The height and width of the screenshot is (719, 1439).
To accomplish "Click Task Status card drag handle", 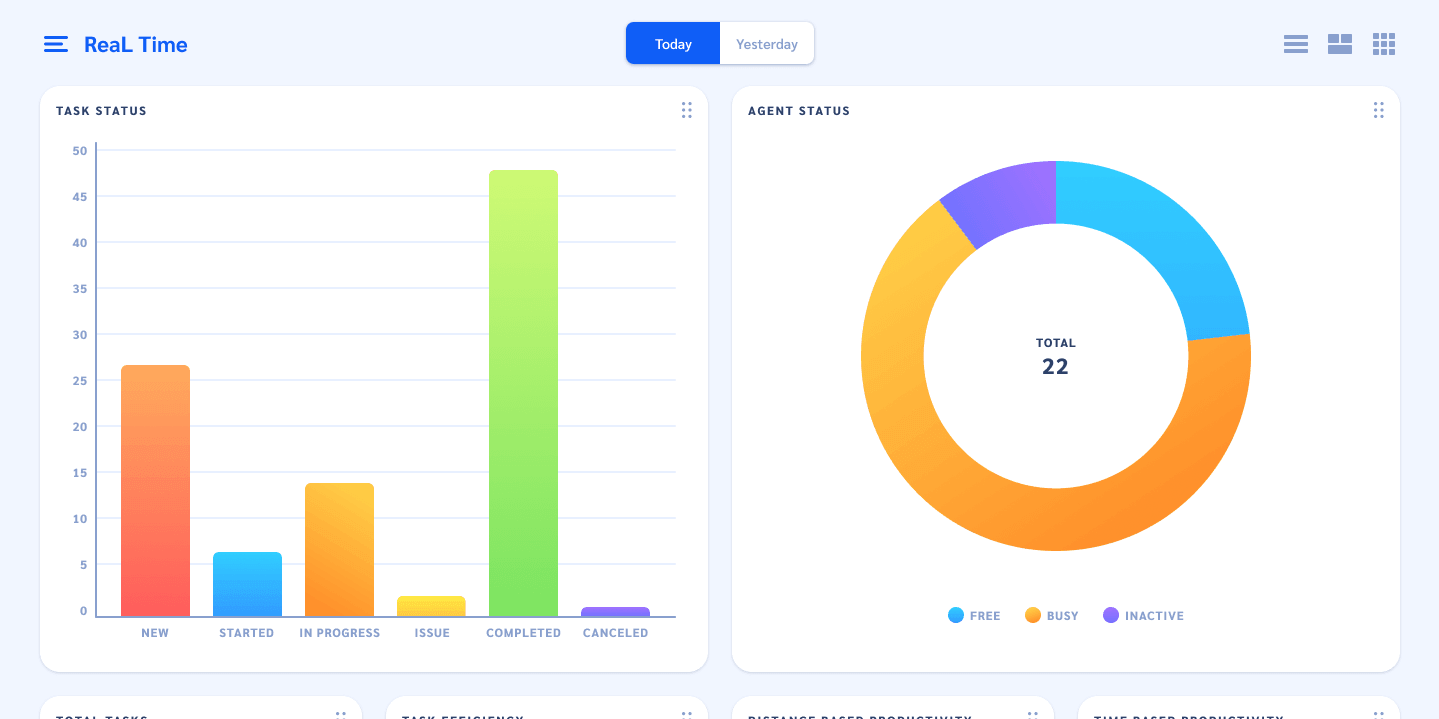I will (686, 110).
